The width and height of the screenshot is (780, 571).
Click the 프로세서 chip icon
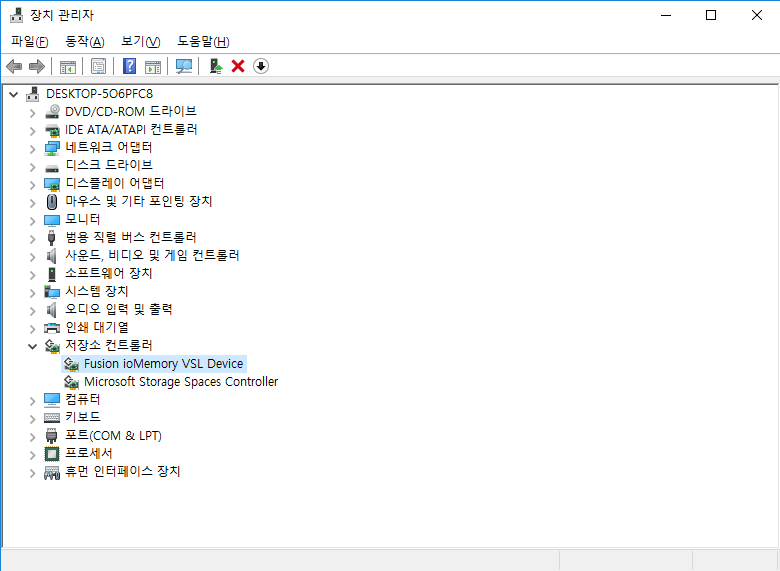(52, 454)
